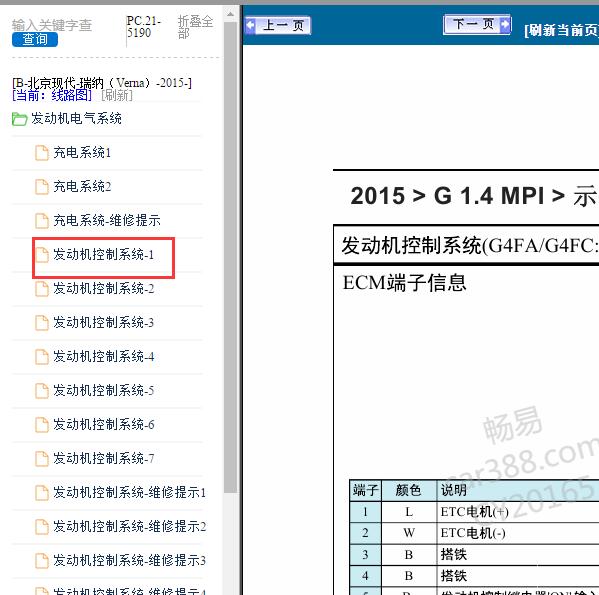Screen dimensions: 599x595
Task: Click document icon beside 发动机控制系统-1
Action: 42,255
